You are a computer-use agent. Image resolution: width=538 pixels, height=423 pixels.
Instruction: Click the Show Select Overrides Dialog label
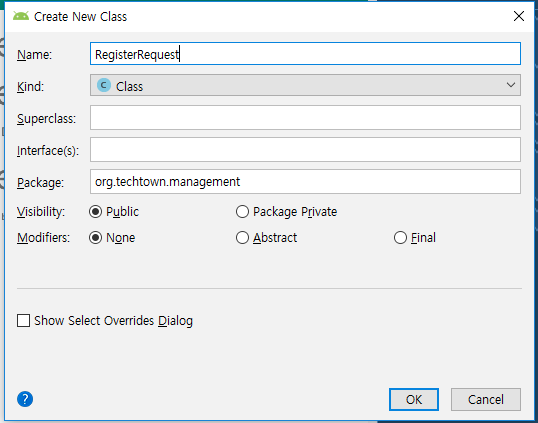coord(114,321)
